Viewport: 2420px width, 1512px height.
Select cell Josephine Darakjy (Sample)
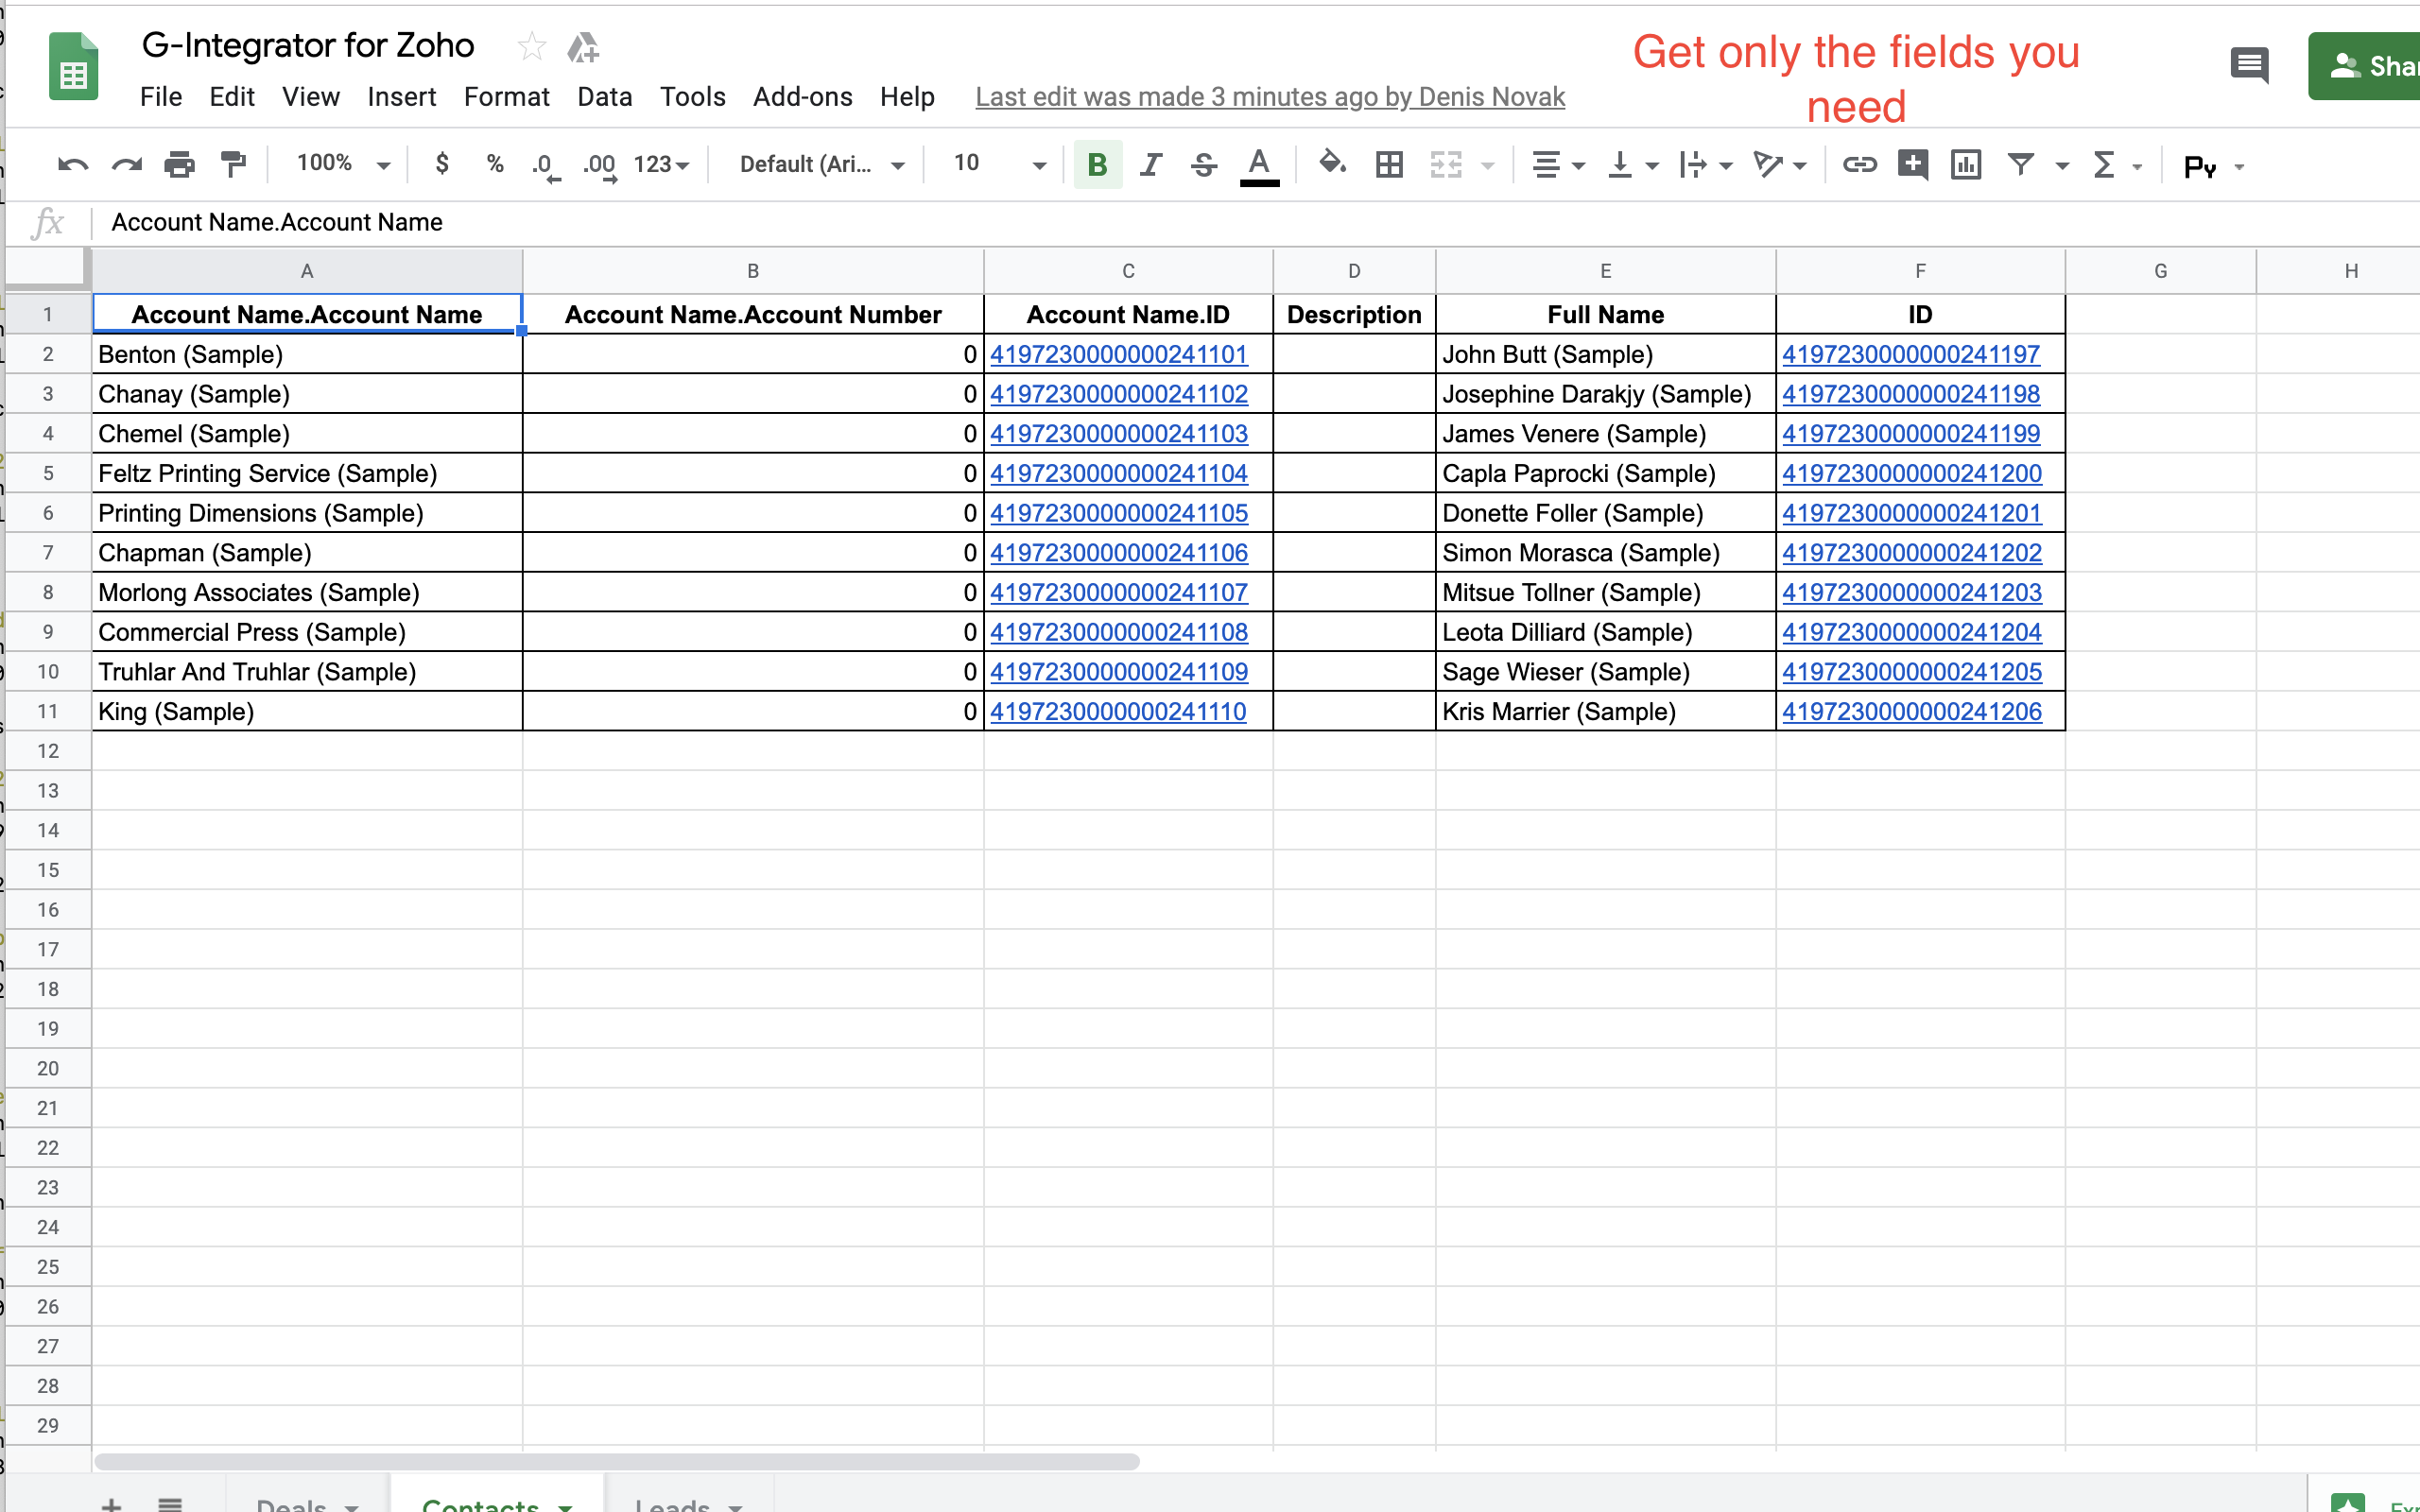[1605, 394]
